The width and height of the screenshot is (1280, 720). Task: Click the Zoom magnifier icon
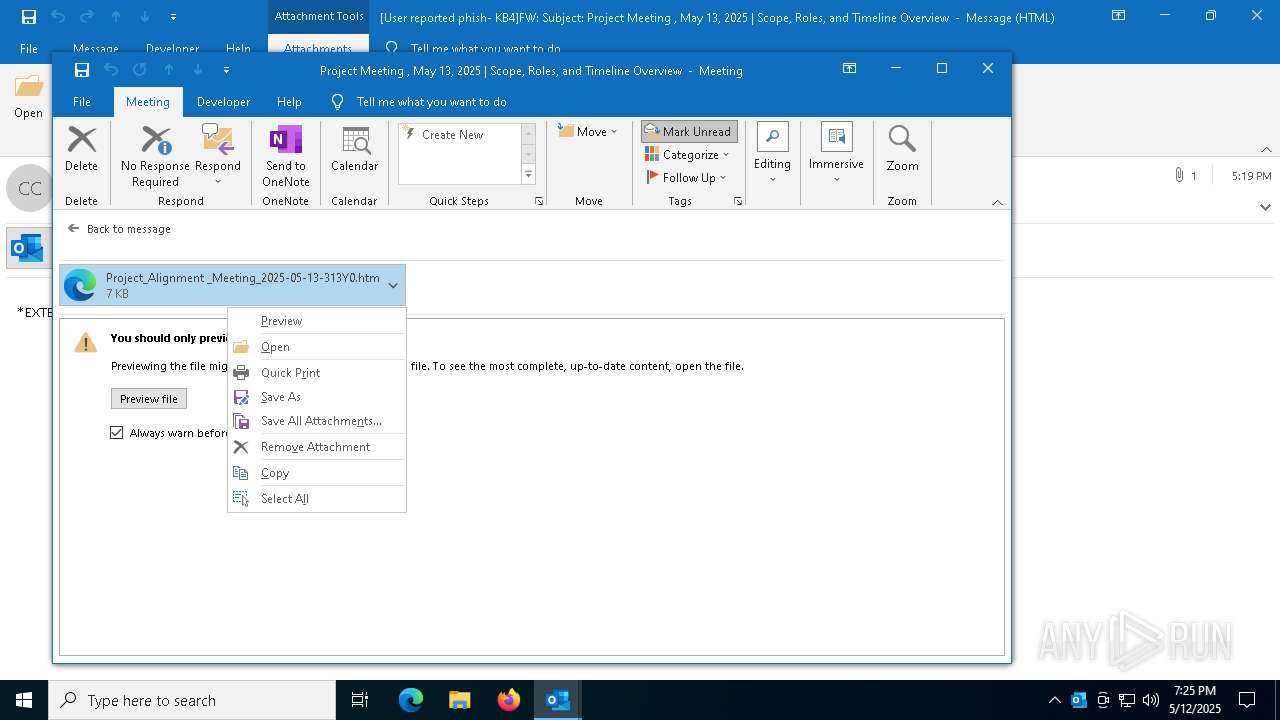902,149
